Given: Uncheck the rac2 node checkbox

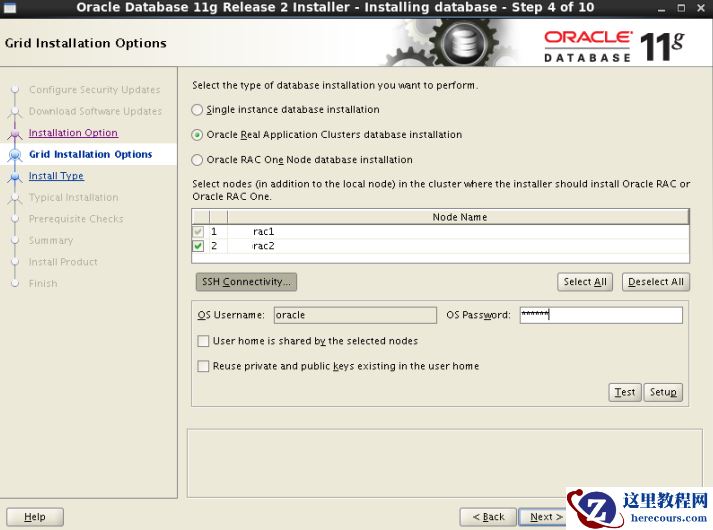Looking at the screenshot, I should click(x=198, y=246).
